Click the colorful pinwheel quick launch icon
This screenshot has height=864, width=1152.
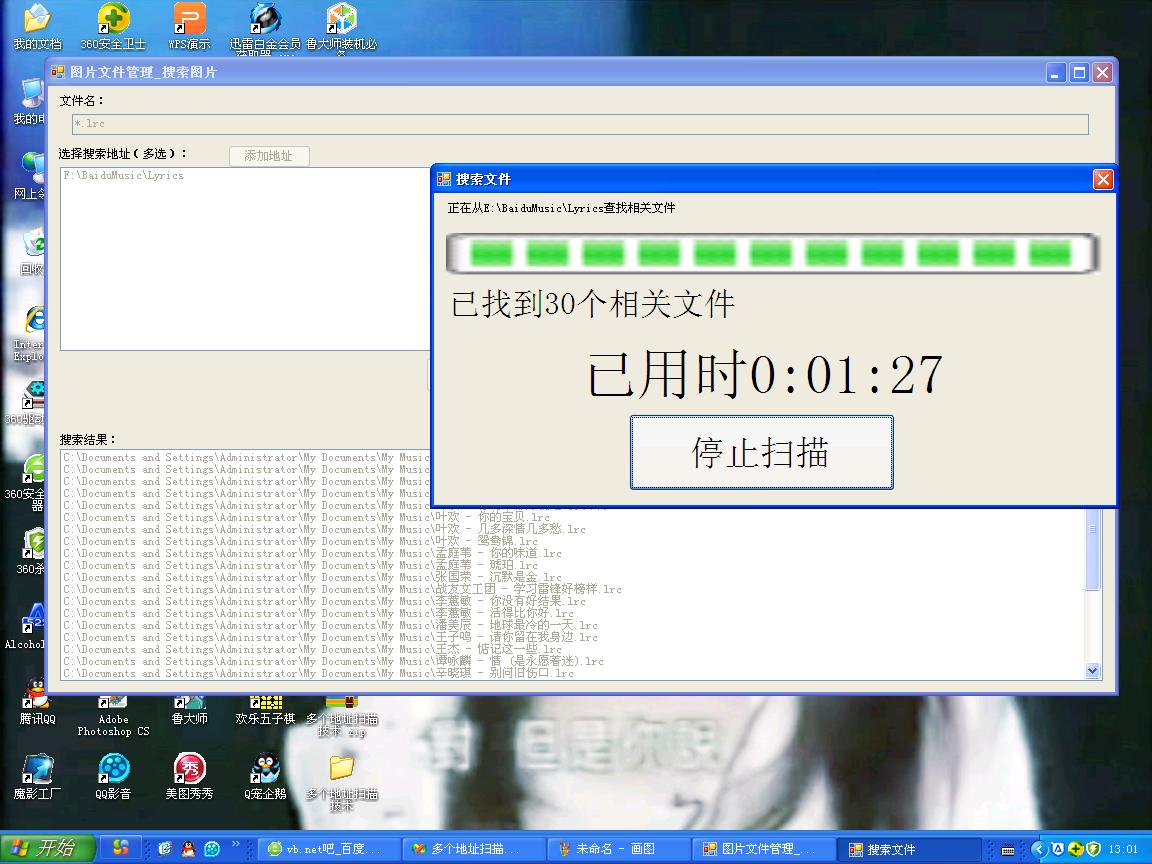point(120,848)
